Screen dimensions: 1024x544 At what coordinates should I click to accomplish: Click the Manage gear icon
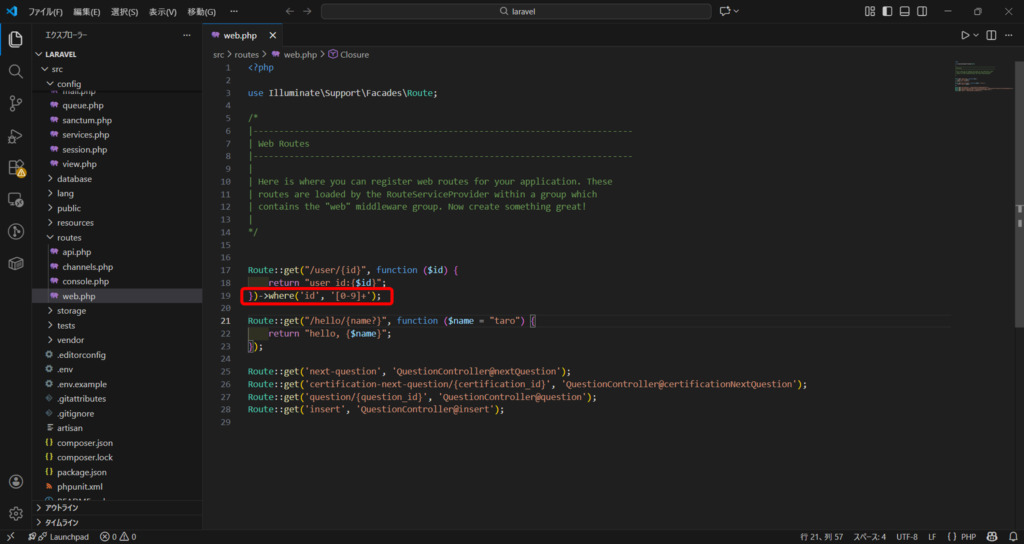[x=16, y=513]
